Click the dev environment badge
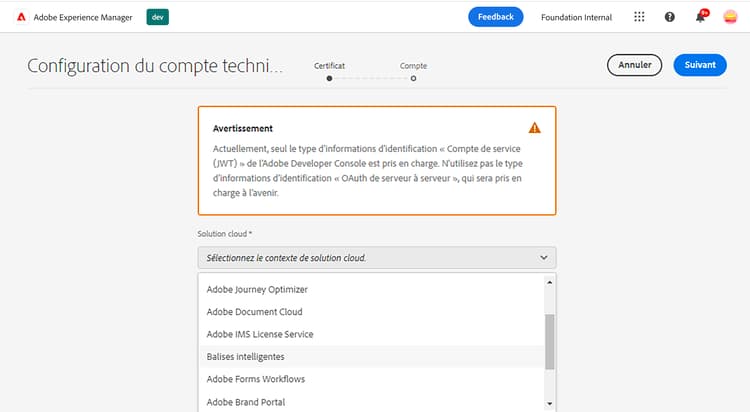750x412 pixels. (x=157, y=17)
